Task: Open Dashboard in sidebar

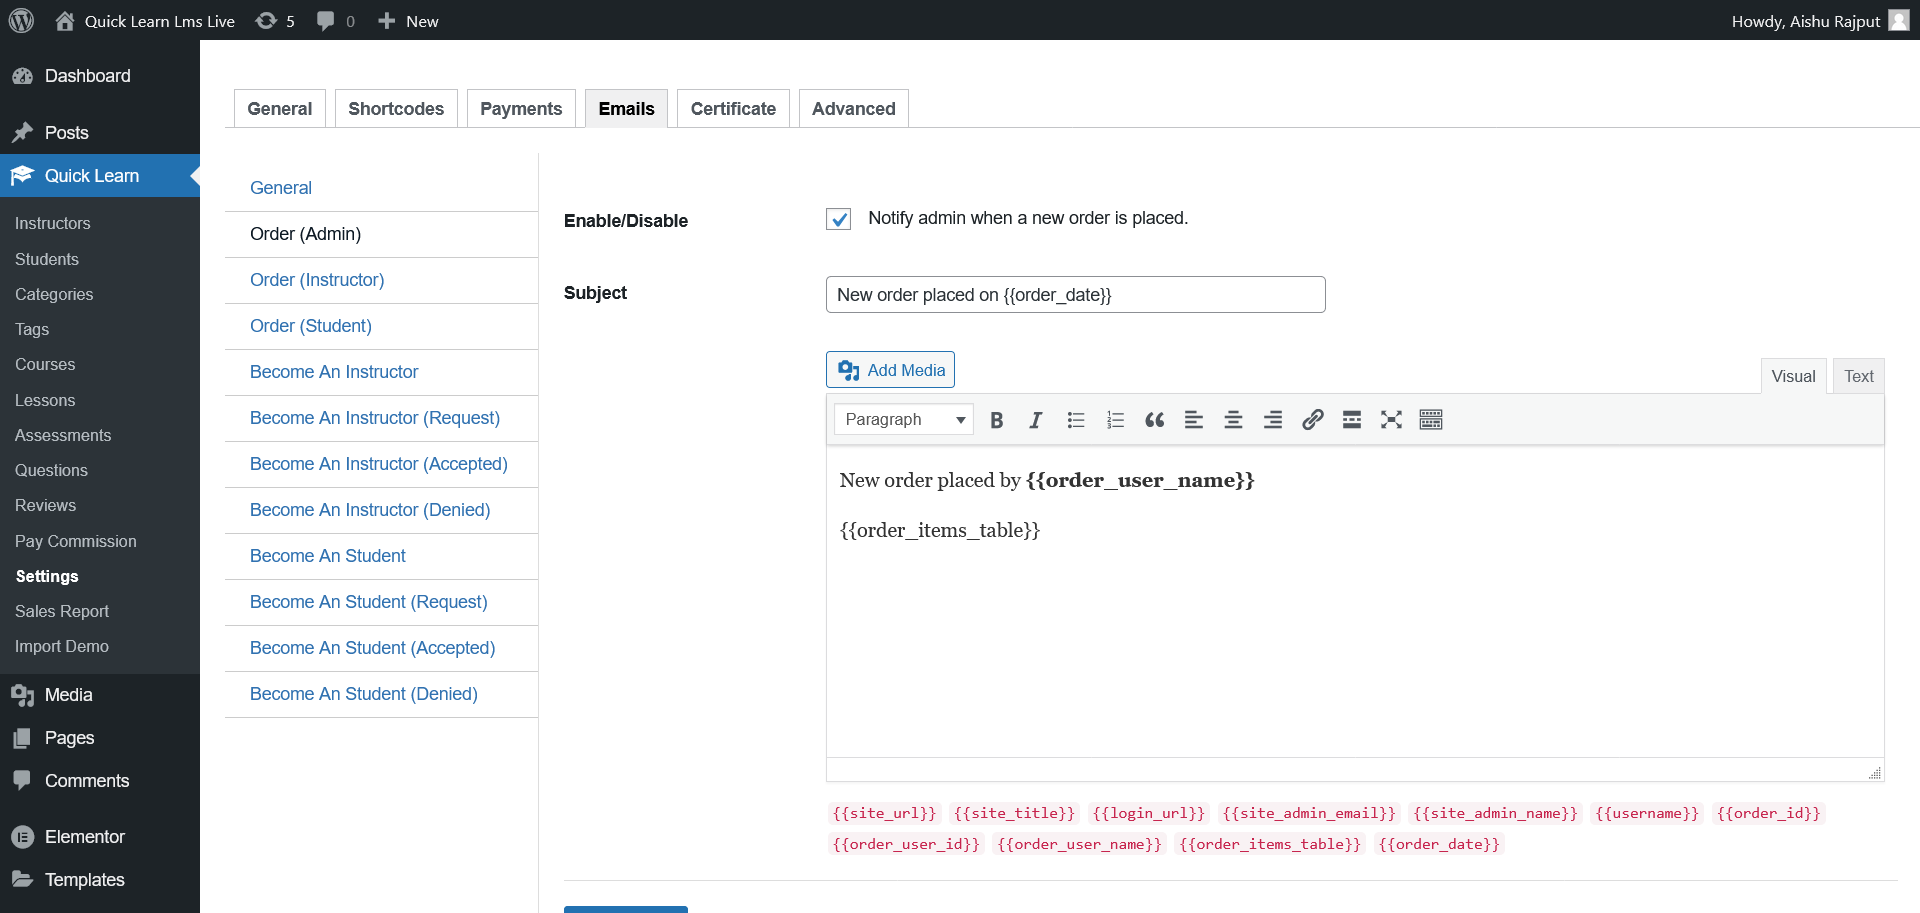Action: [x=100, y=76]
